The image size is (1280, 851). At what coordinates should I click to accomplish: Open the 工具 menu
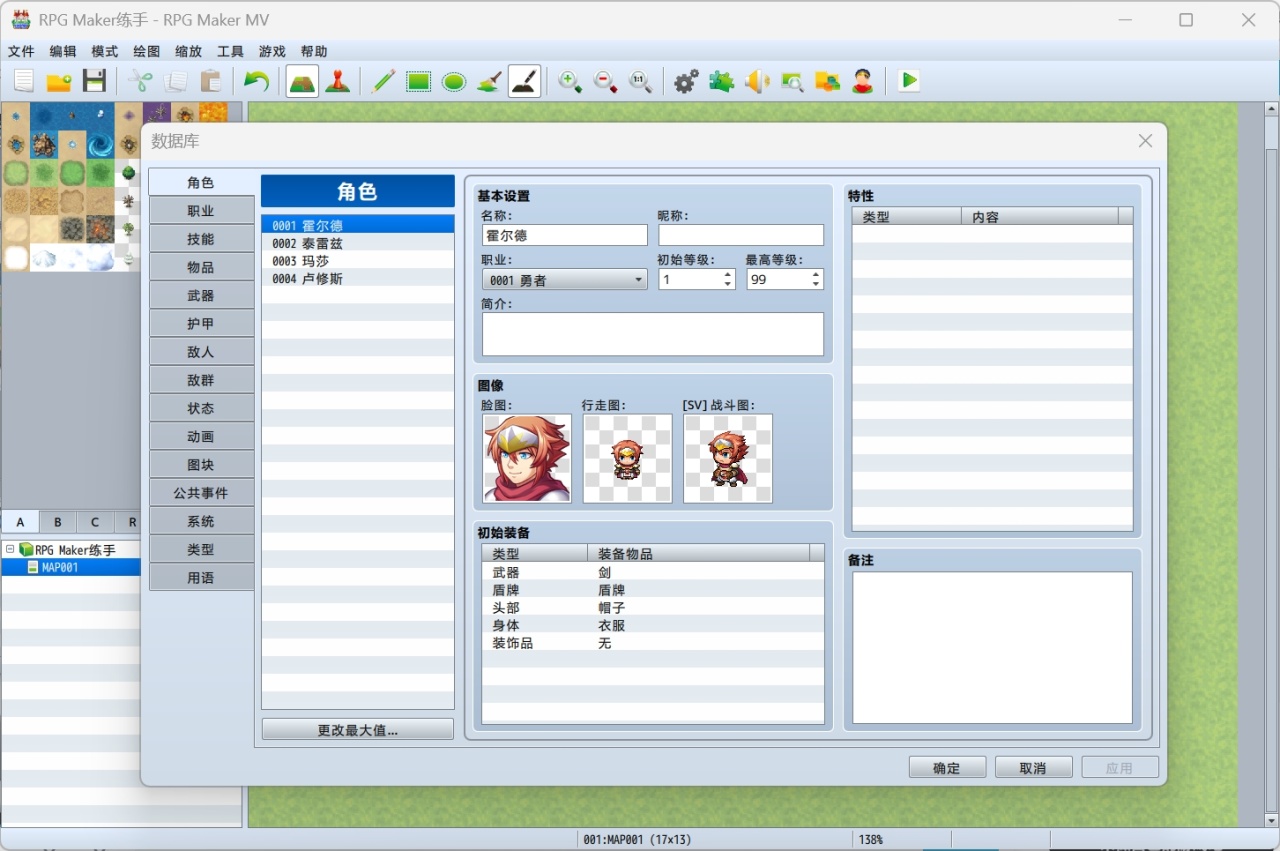pos(231,51)
